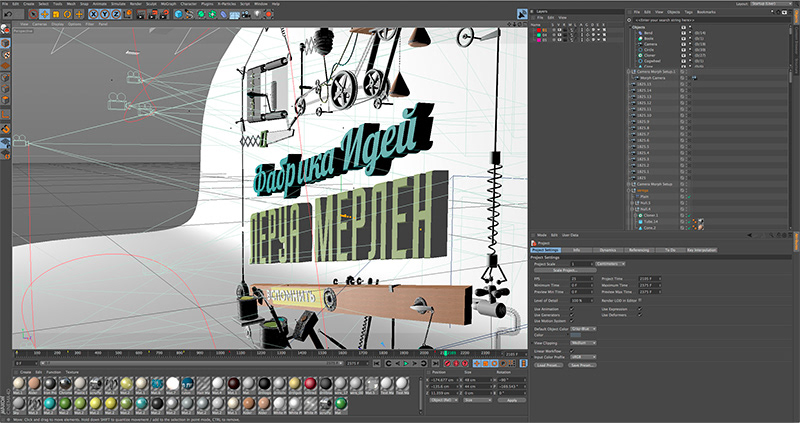This screenshot has height=423, width=800.
Task: Open the Object (Rel) coordinate dropdown
Action: (x=443, y=400)
